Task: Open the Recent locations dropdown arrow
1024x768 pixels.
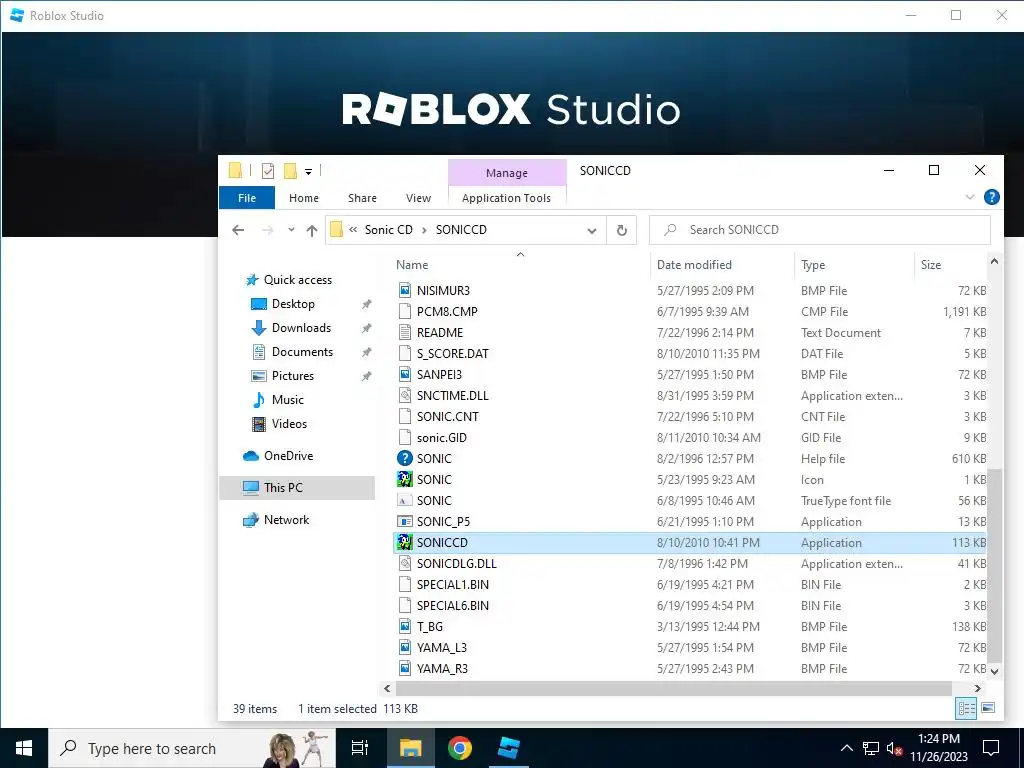Action: coord(291,229)
